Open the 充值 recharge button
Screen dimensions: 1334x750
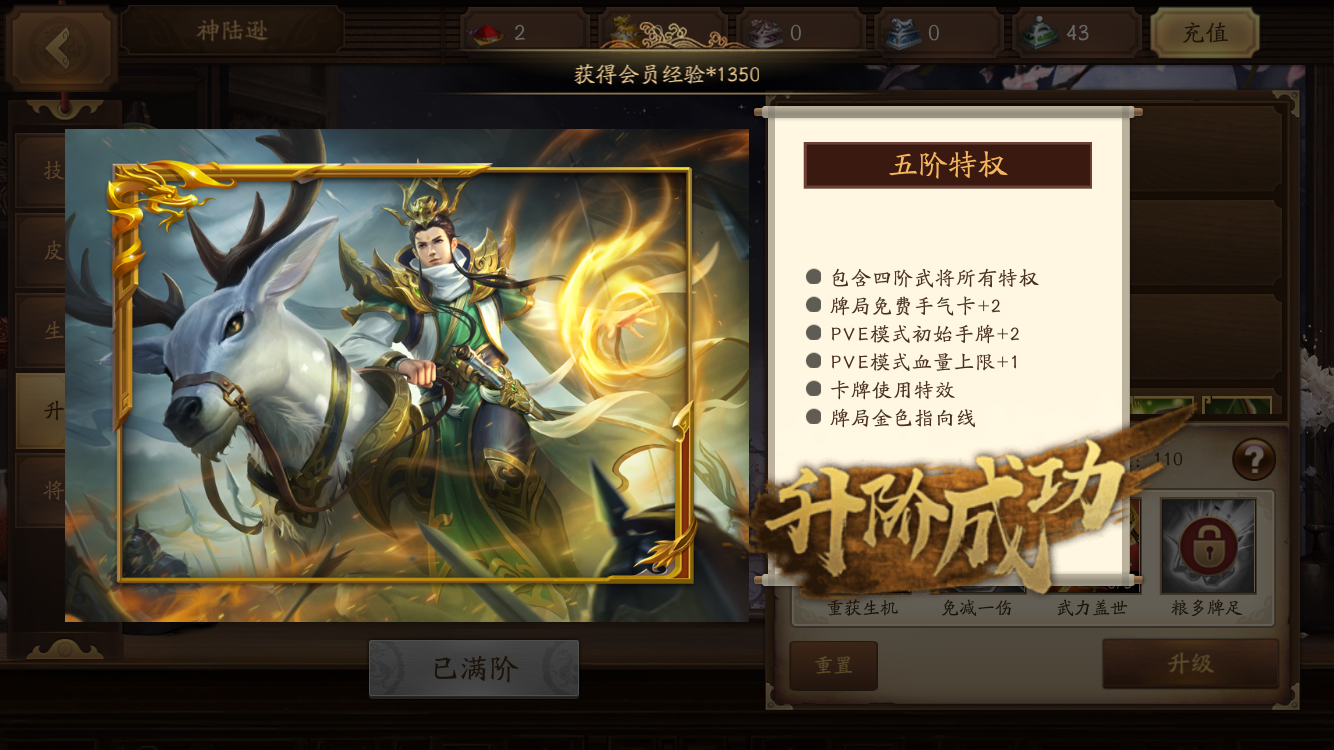click(x=1205, y=33)
